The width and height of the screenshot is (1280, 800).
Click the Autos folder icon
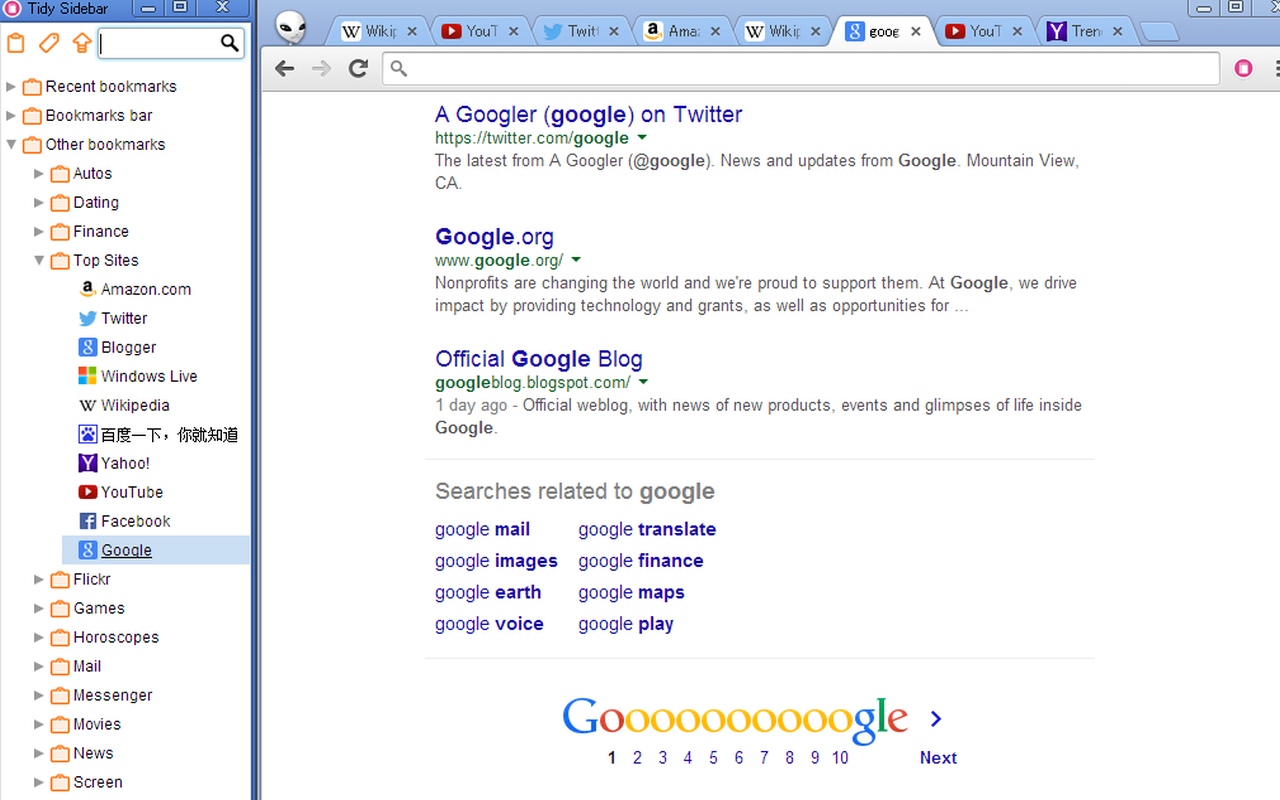tap(60, 174)
